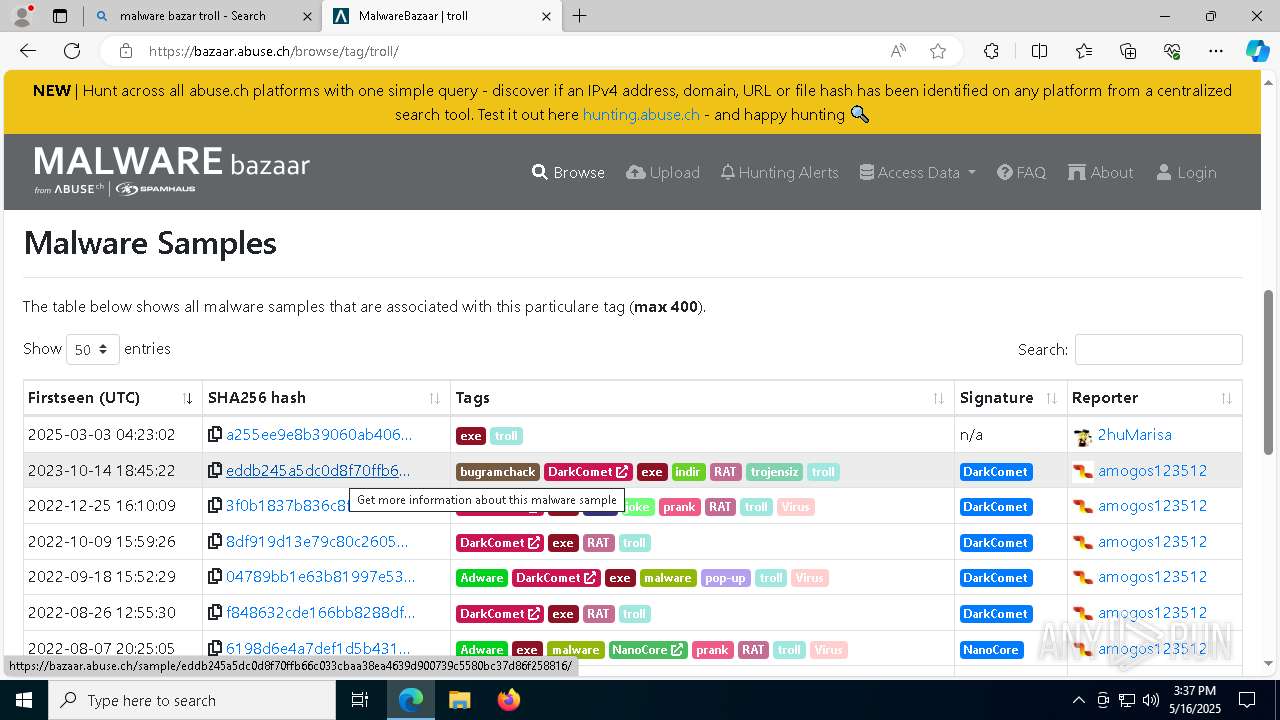
Task: Open the Favorites list icon
Action: (x=1084, y=51)
